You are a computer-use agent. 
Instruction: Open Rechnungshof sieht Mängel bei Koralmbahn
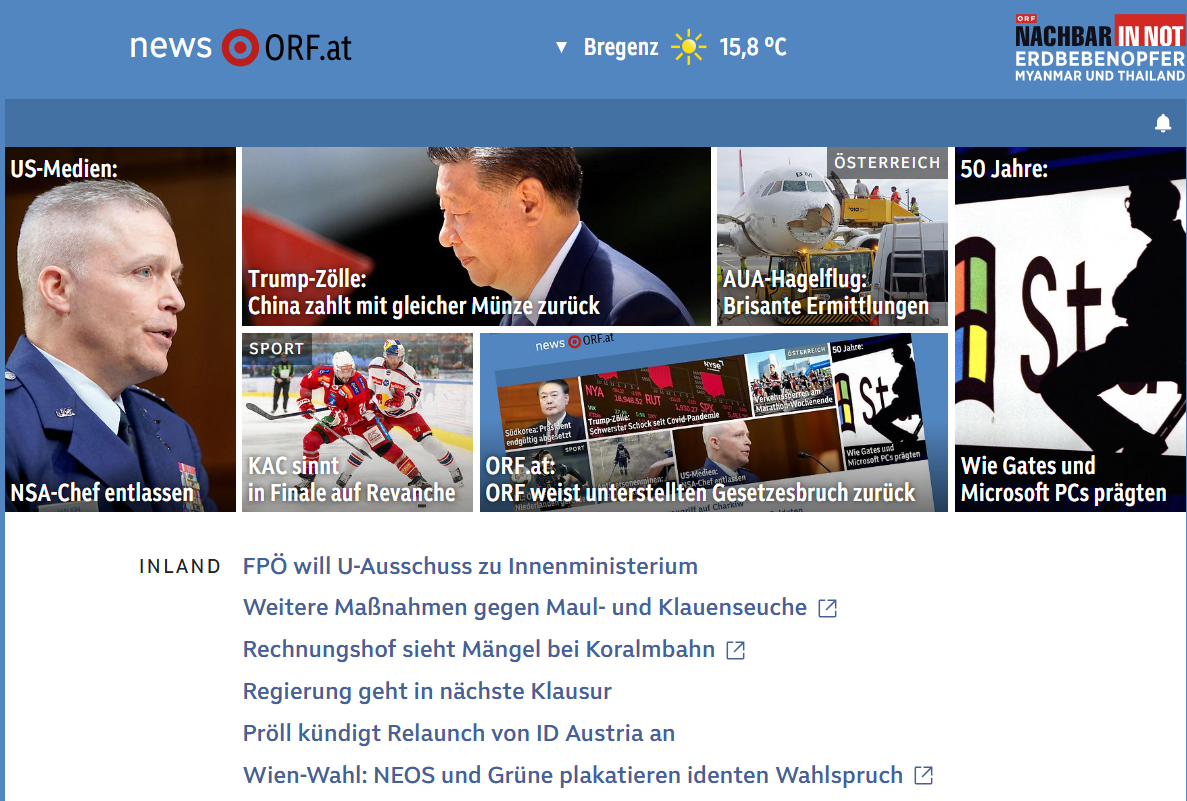[x=478, y=650]
